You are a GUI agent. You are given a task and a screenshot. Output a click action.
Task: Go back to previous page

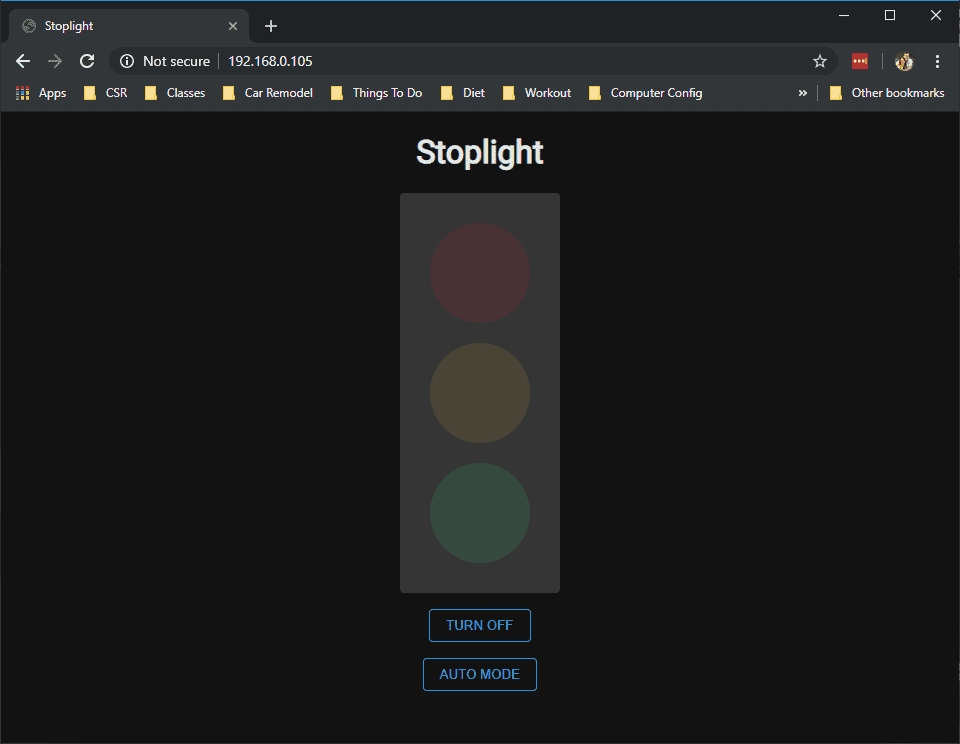[23, 61]
